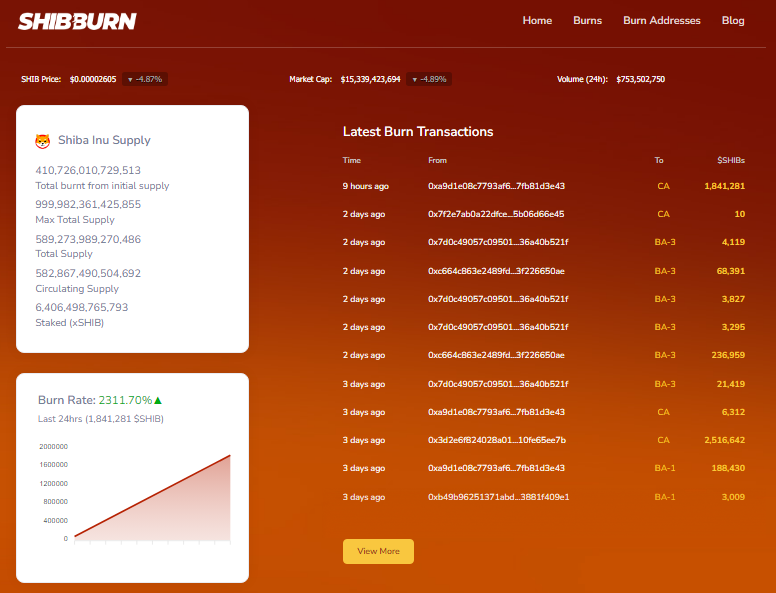Click the staked xSHIB value 6,406,498,765,793
This screenshot has height=593, width=776.
coord(82,307)
